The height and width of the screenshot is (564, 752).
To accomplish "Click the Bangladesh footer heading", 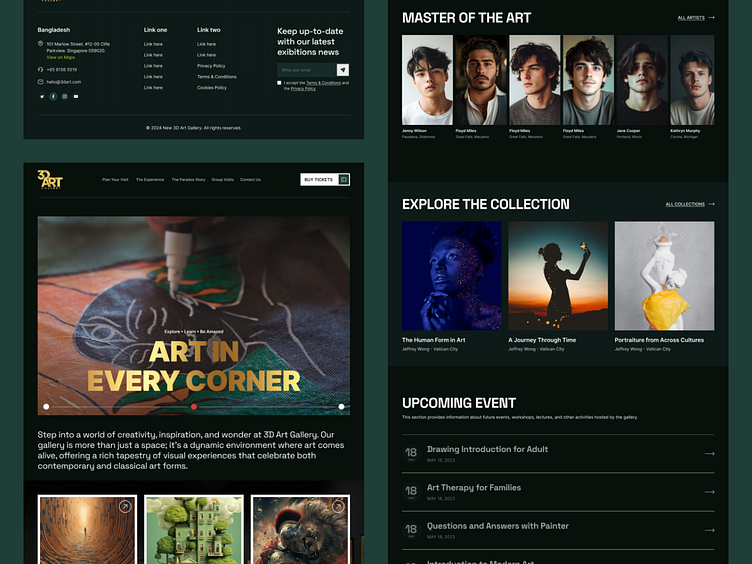I will (x=54, y=30).
